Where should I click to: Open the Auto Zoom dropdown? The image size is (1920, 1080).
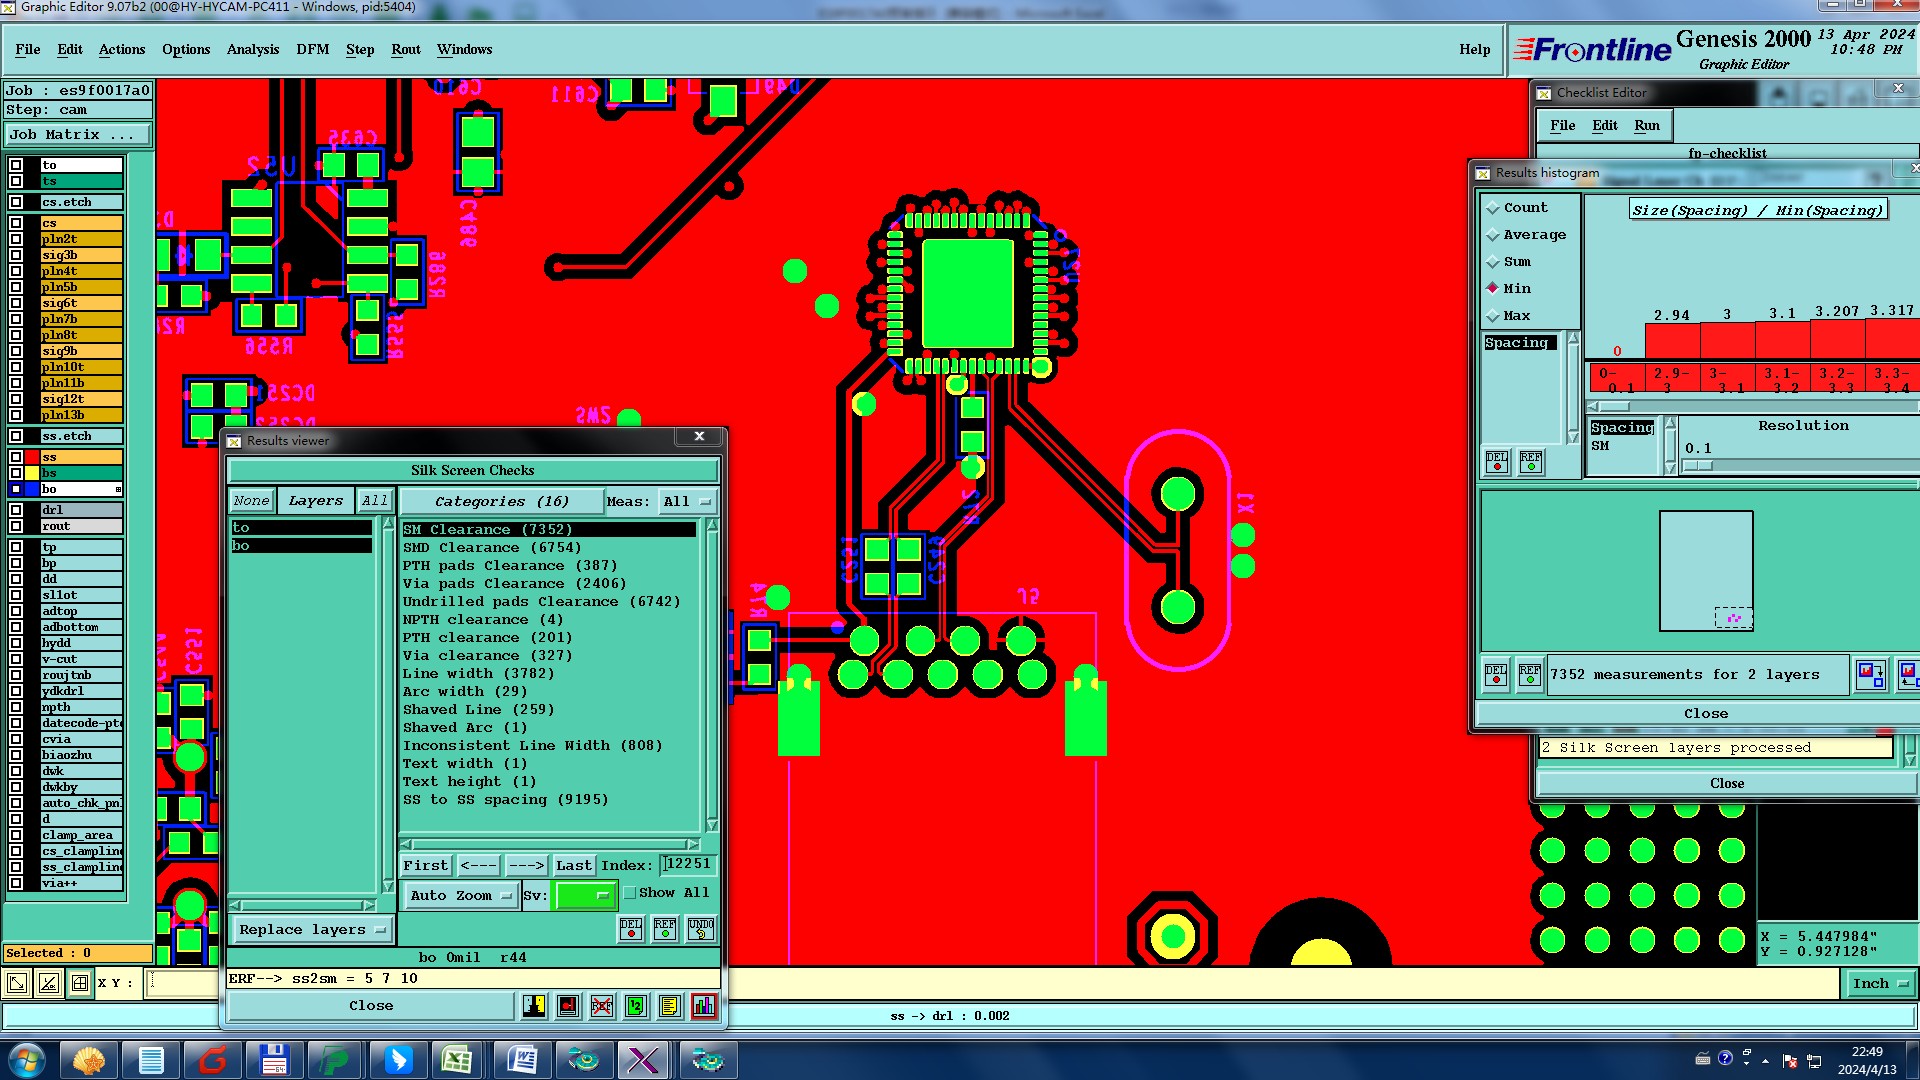(x=460, y=895)
